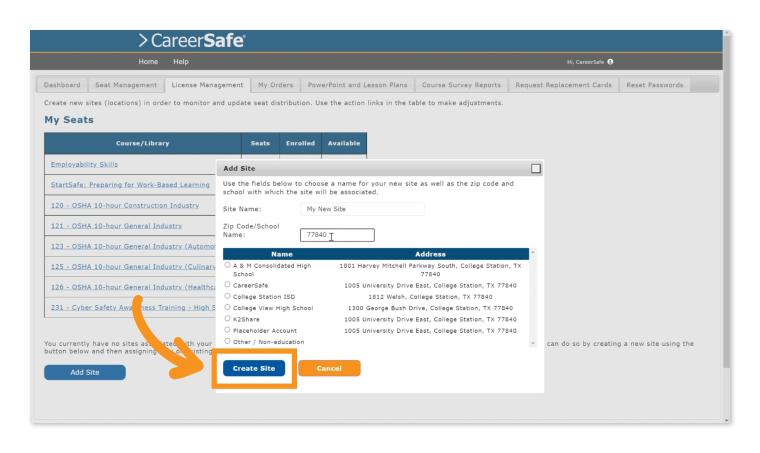Open the My Orders tab

click(x=275, y=85)
